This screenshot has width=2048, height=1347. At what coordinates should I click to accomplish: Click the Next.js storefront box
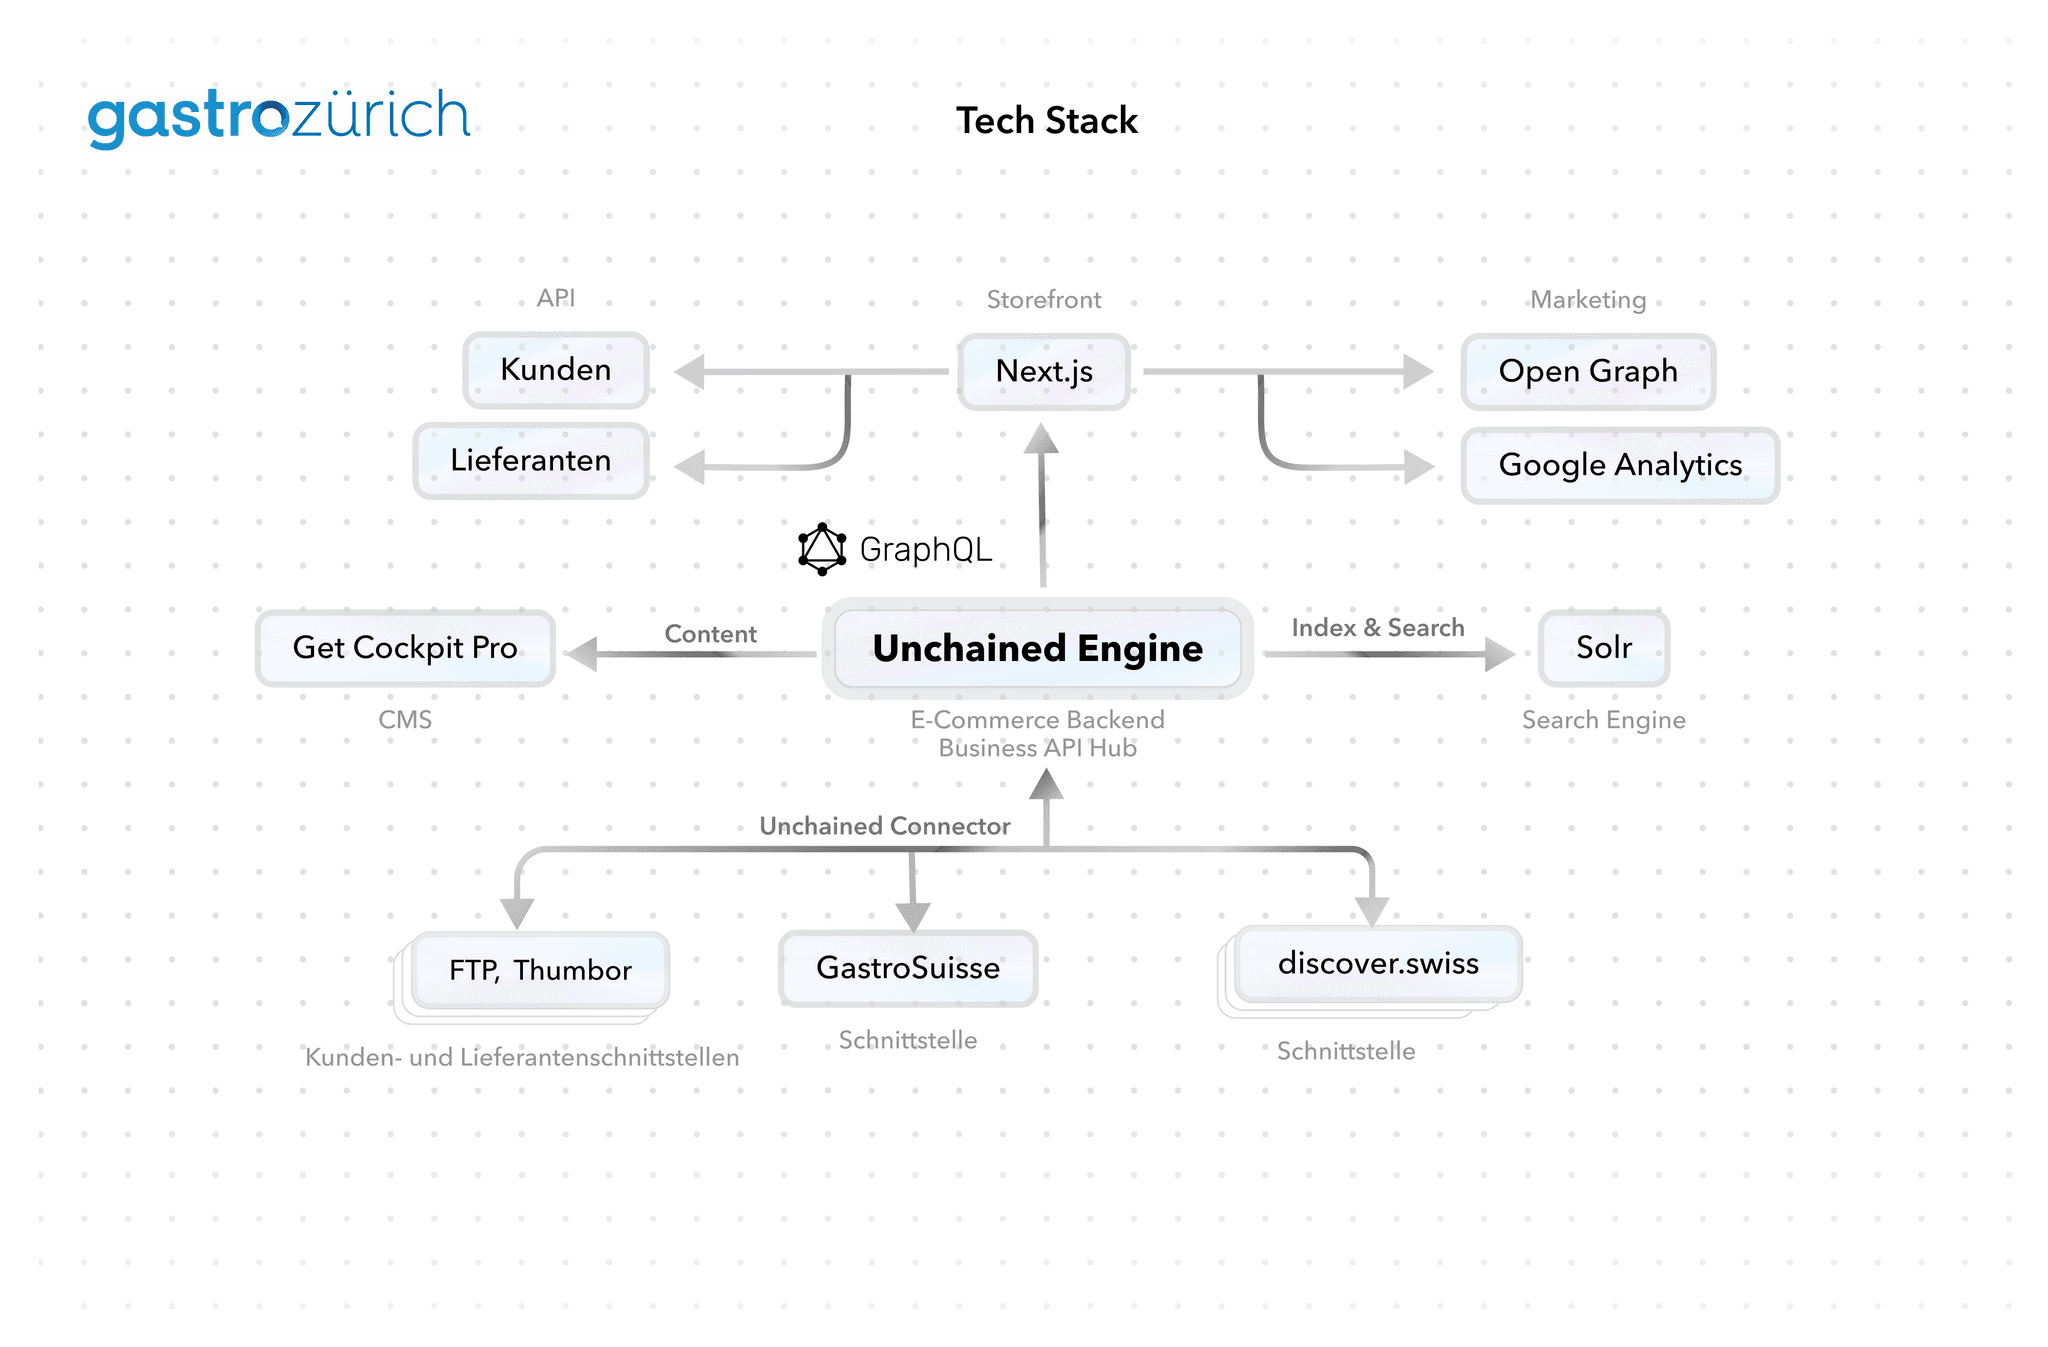click(x=1044, y=371)
